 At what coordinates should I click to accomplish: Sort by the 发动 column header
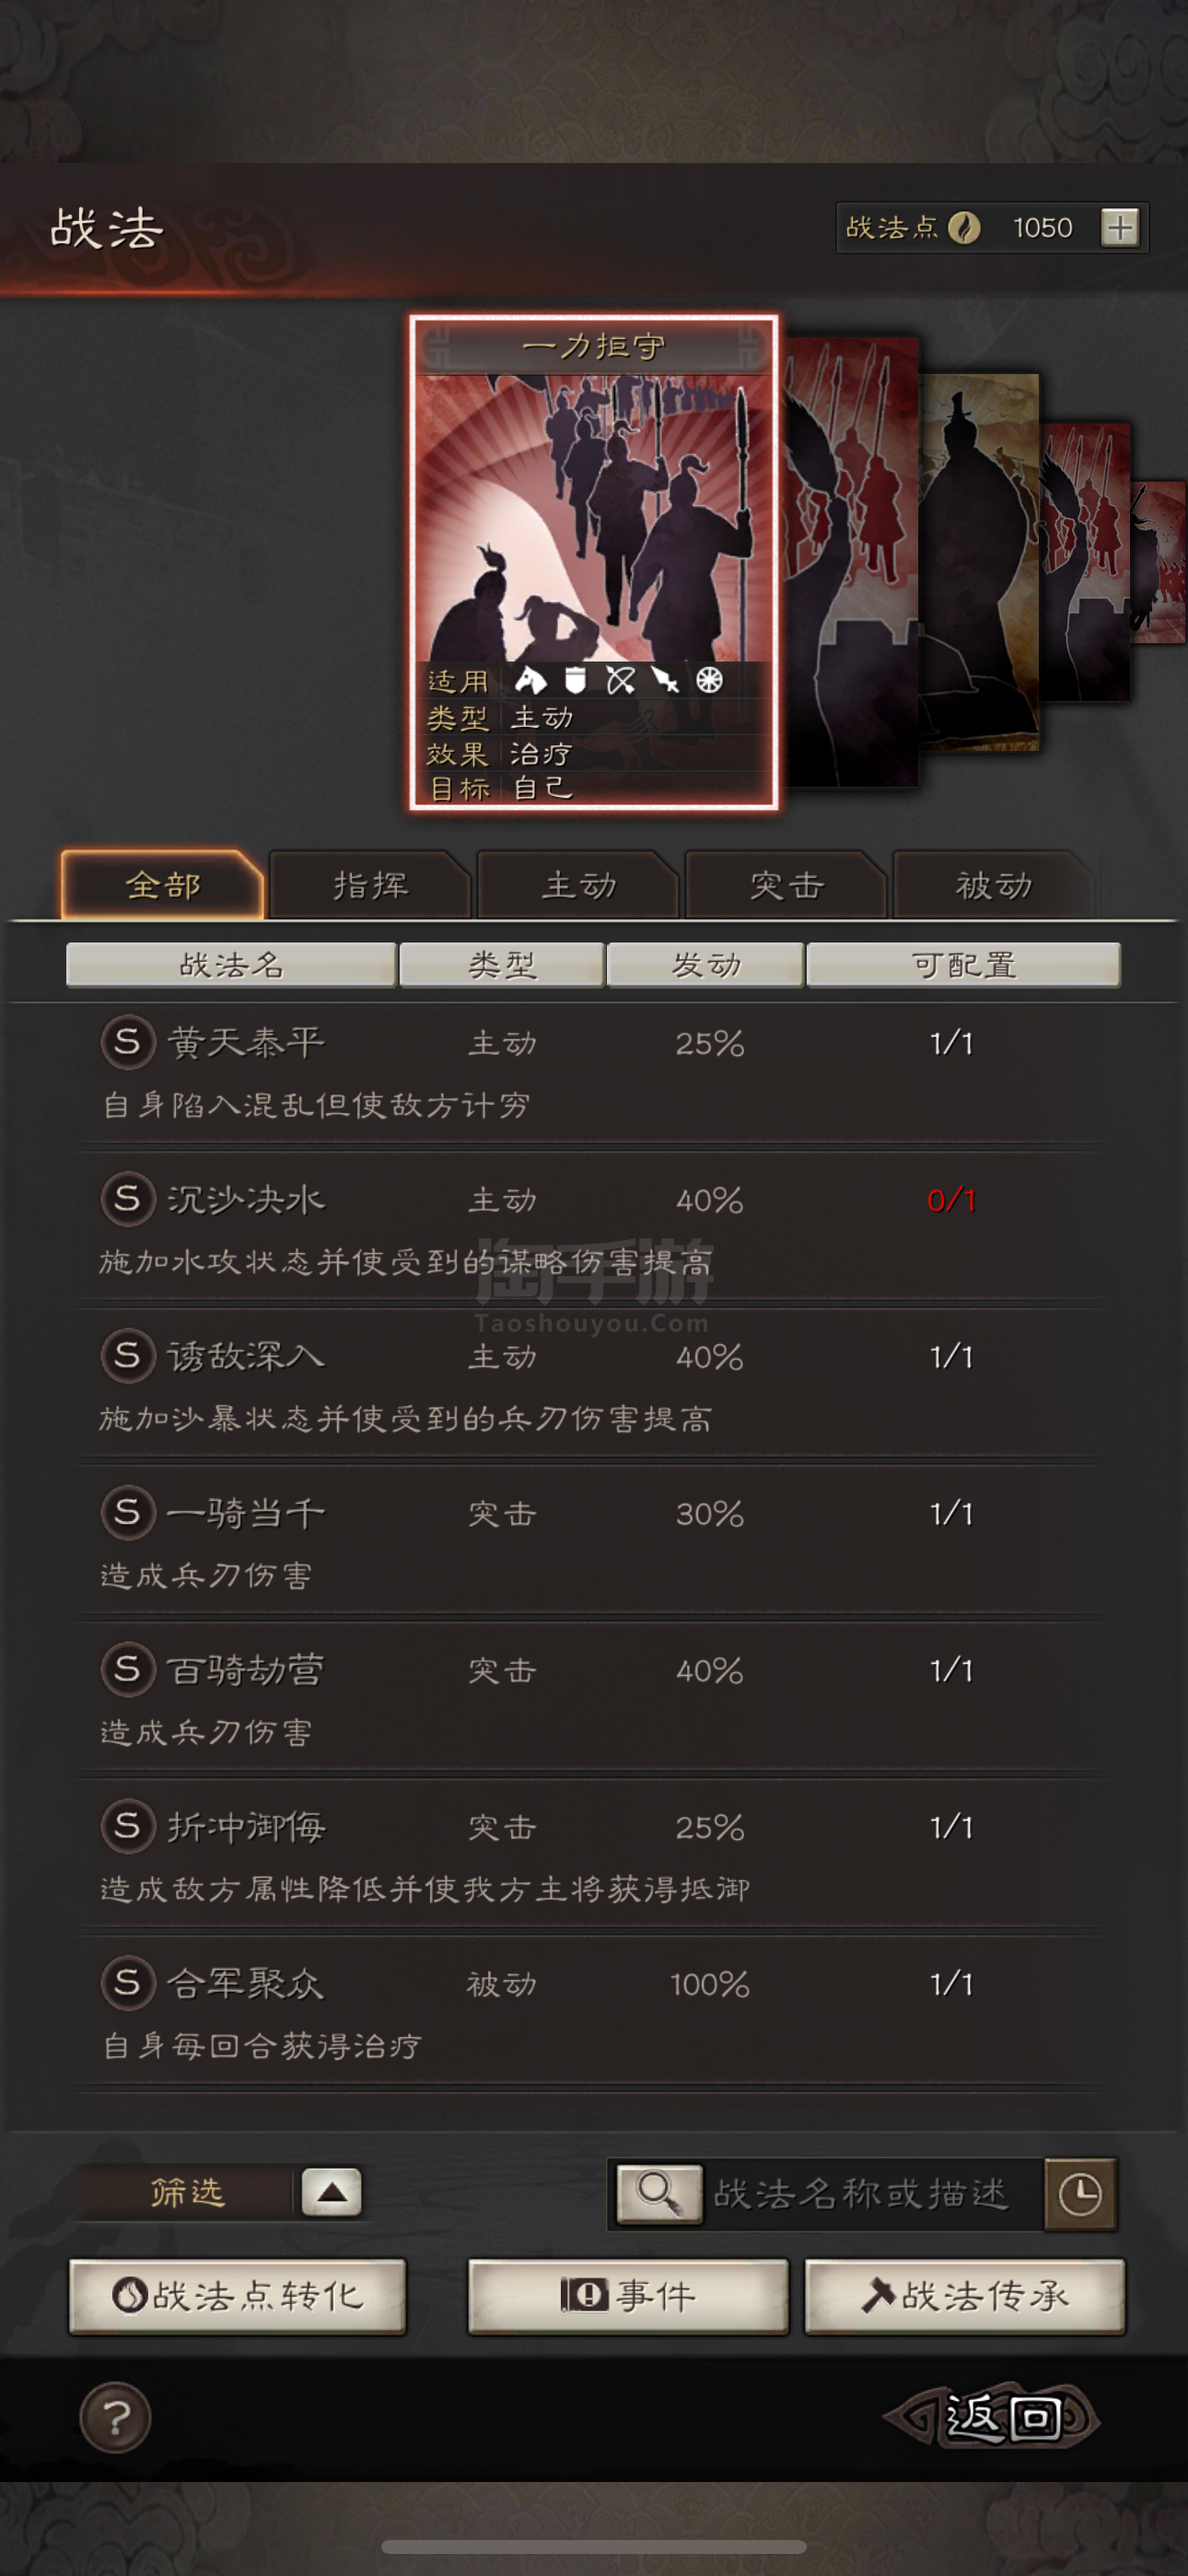click(705, 965)
